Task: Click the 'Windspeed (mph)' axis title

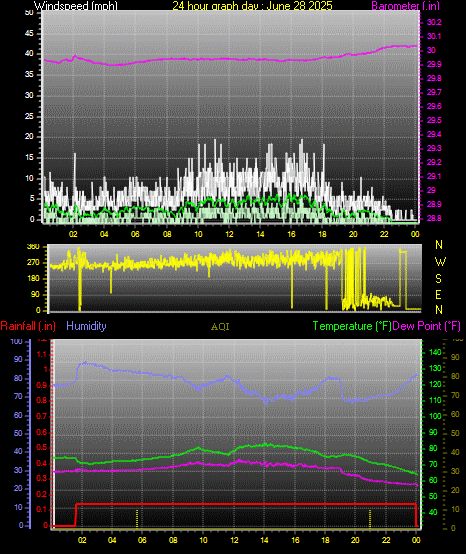Action: click(76, 6)
